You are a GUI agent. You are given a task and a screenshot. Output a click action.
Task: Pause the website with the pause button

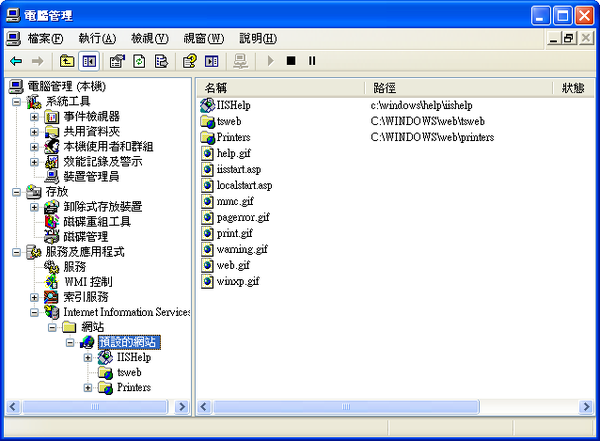click(312, 61)
